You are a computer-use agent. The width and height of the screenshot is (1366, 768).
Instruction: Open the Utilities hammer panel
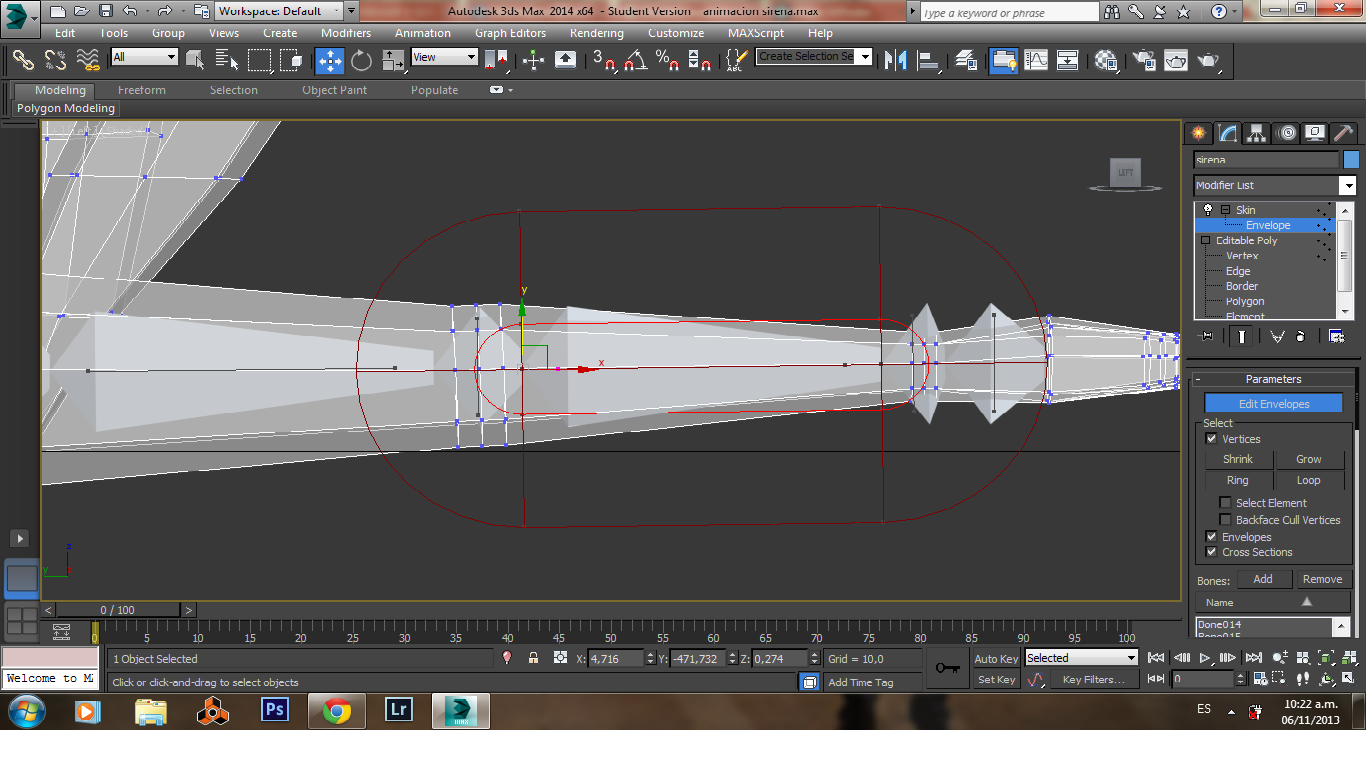1344,133
